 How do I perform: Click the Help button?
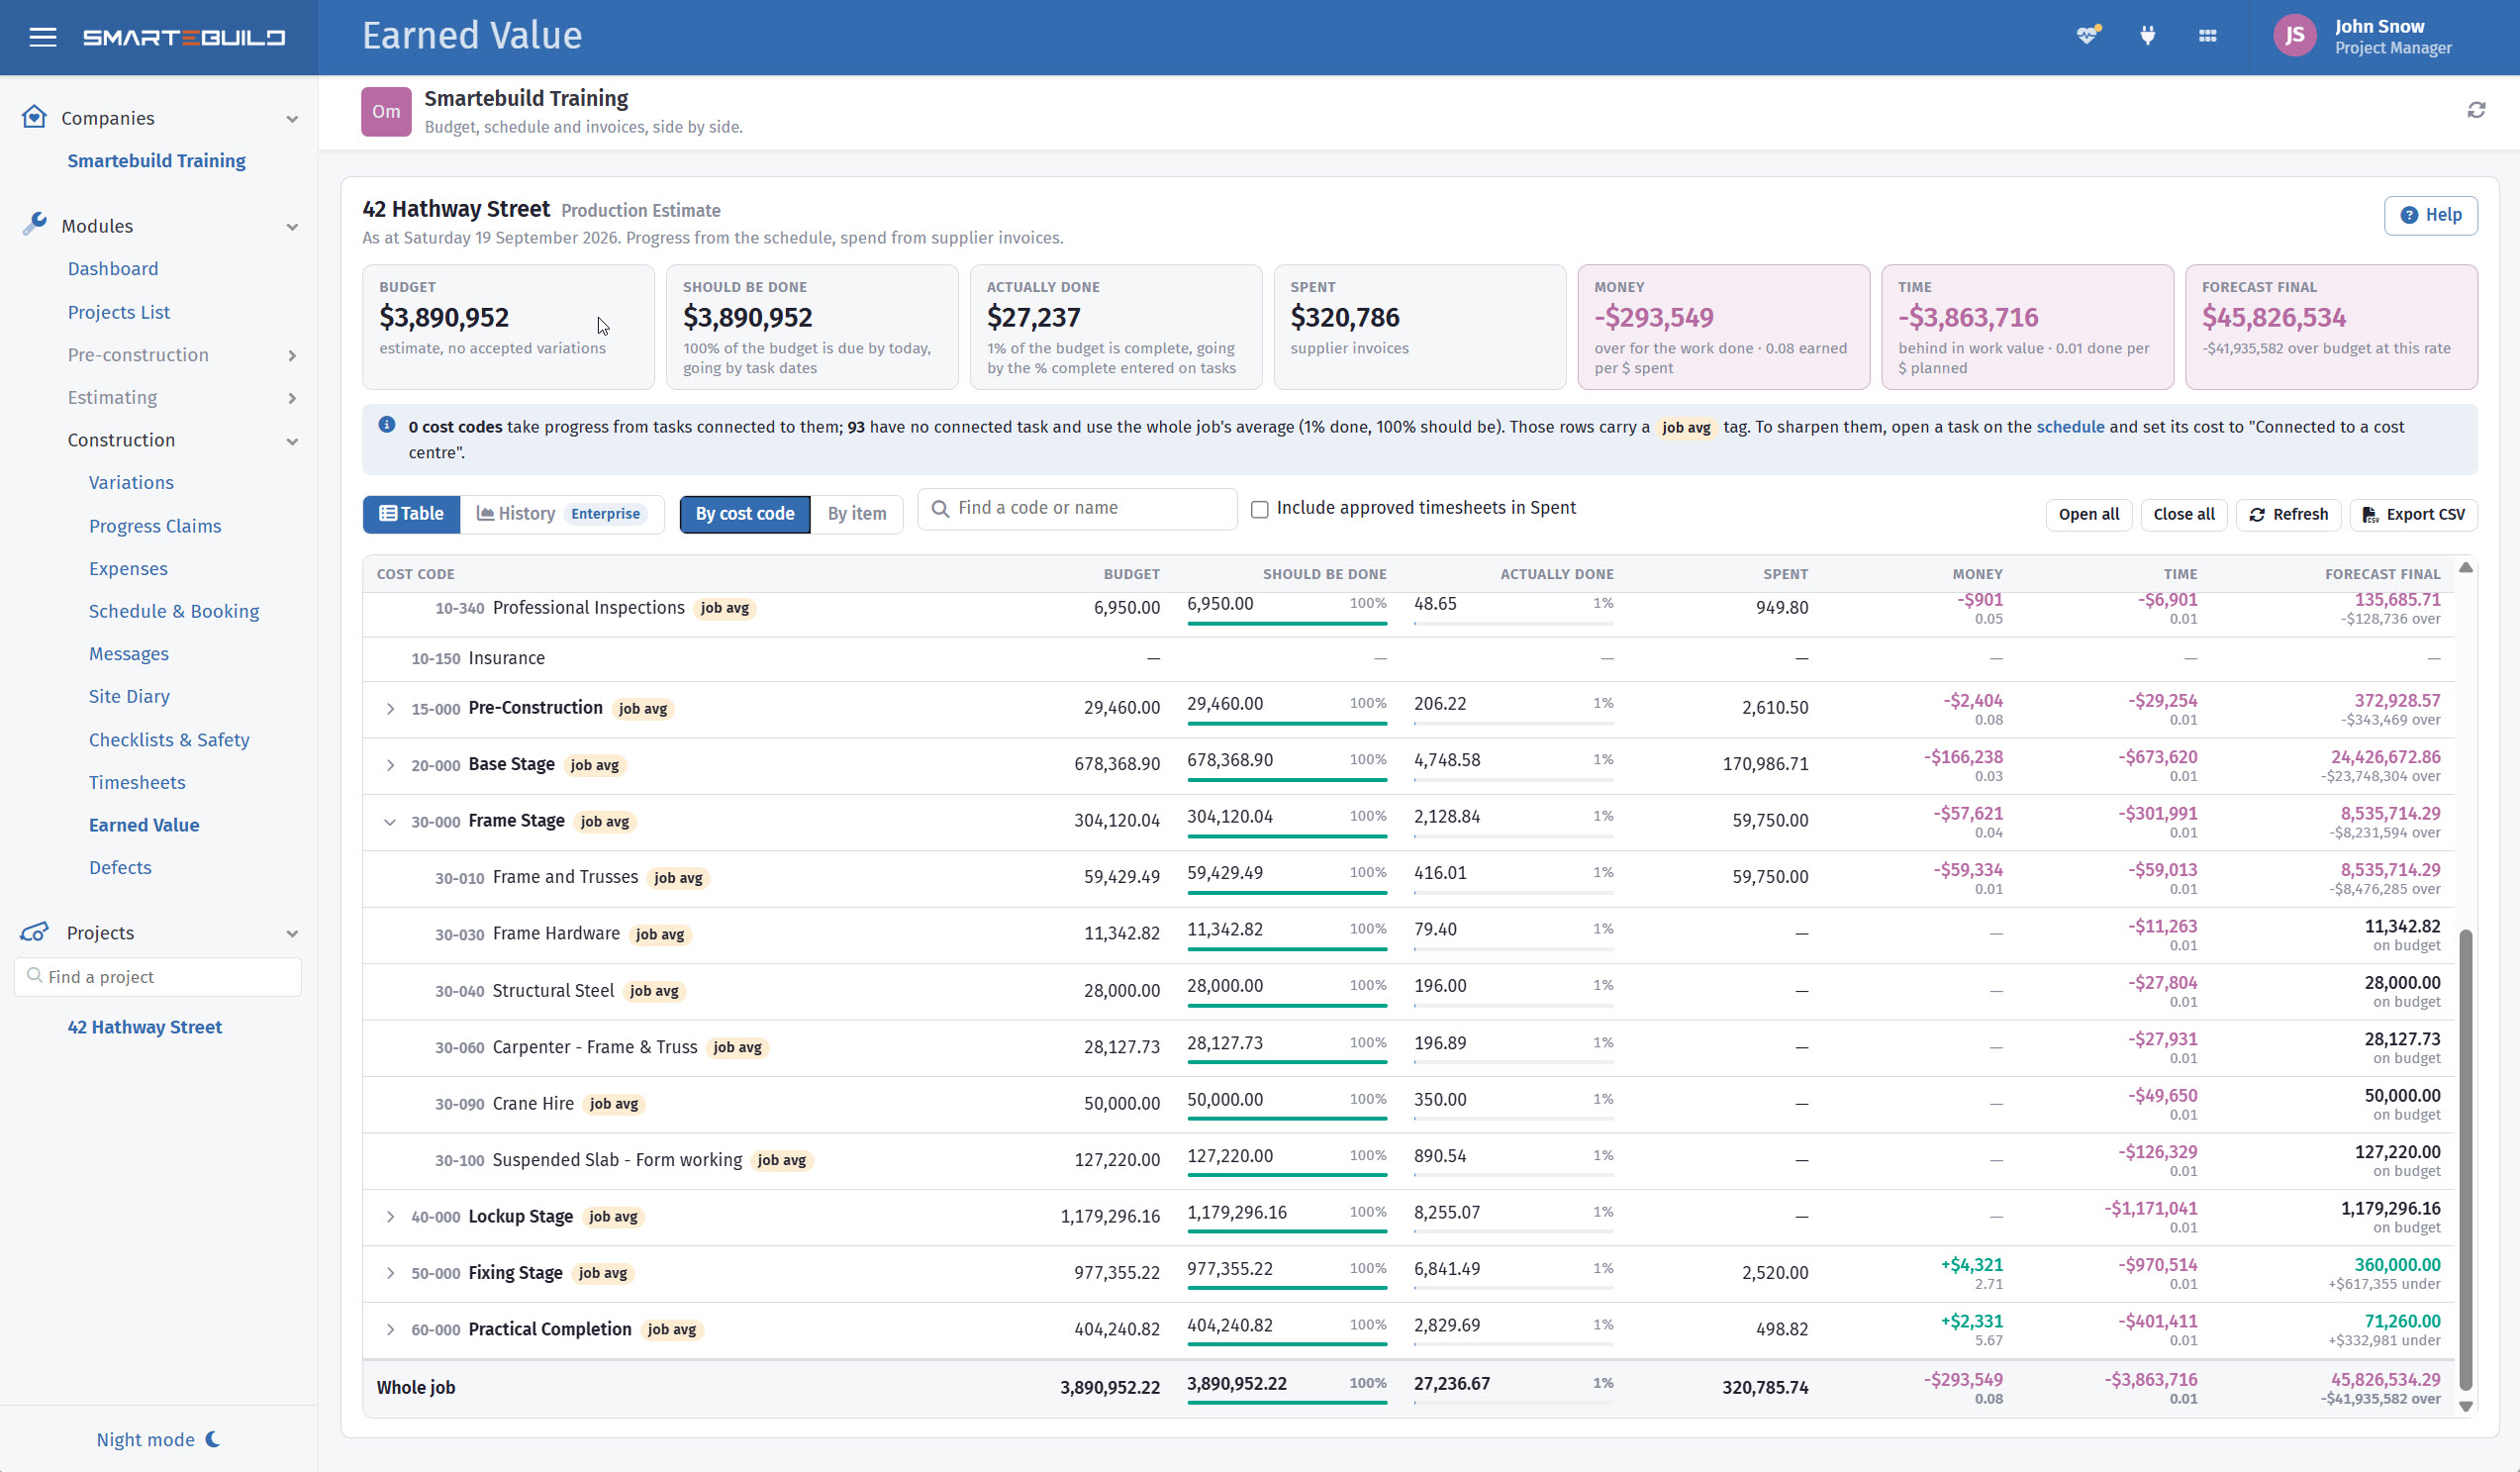2430,215
